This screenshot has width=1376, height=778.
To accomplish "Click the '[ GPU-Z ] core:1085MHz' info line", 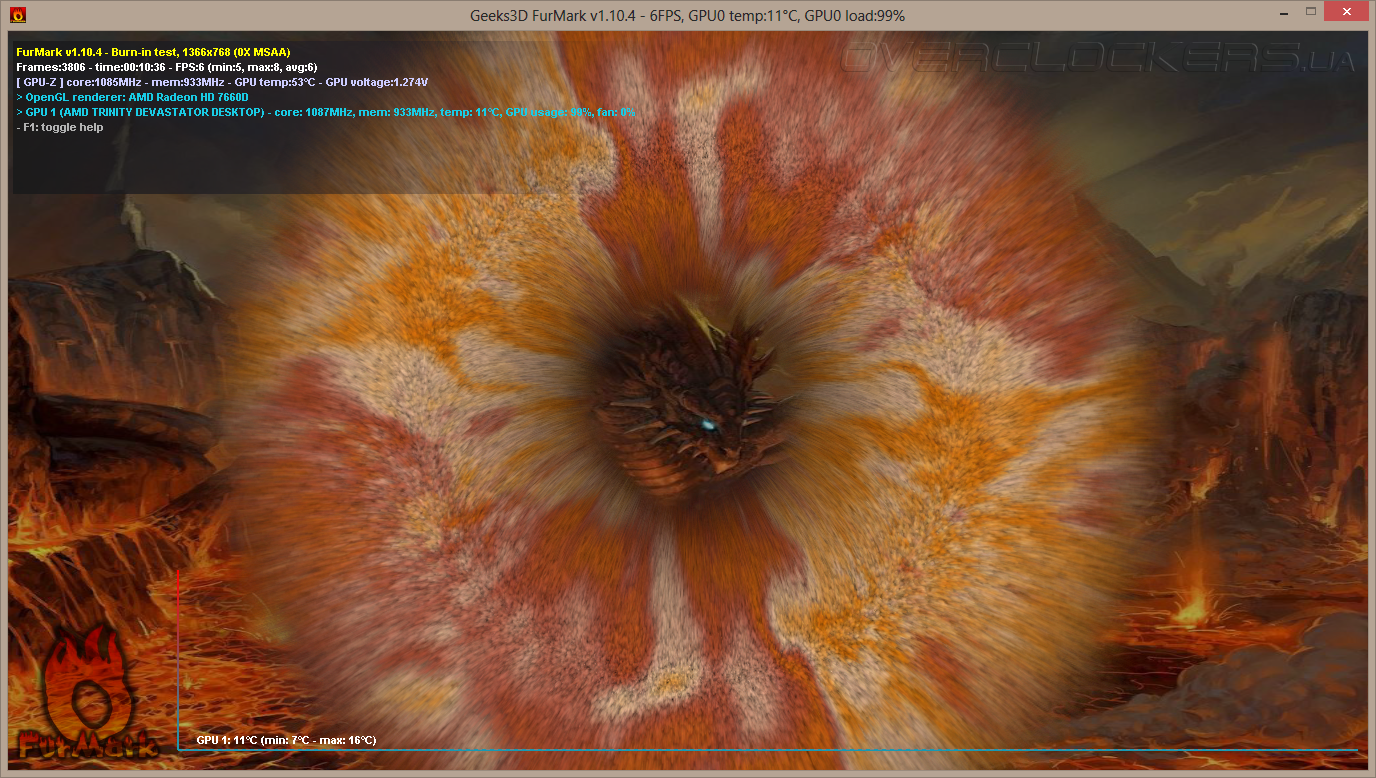I will pyautogui.click(x=222, y=82).
